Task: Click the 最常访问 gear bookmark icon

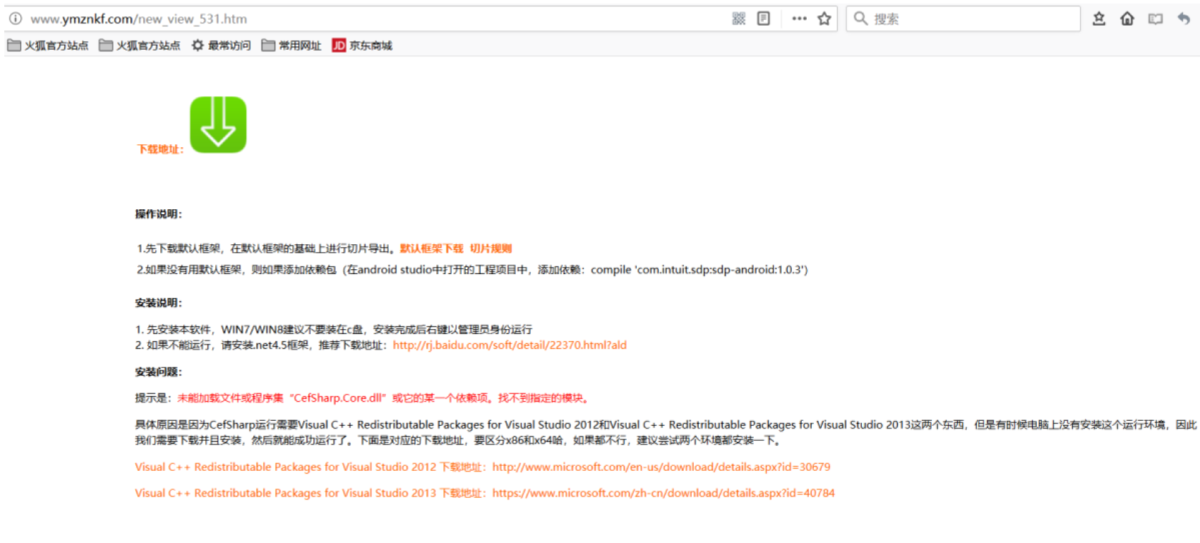Action: [198, 46]
